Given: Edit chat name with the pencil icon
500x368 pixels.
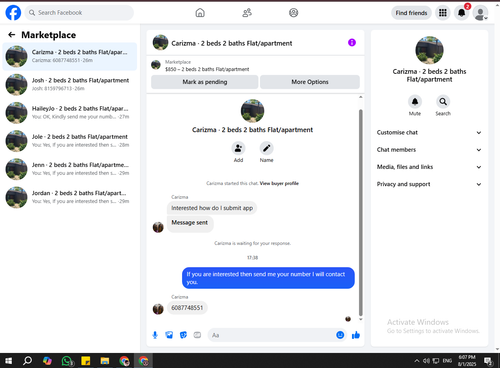Looking at the screenshot, I should pos(266,148).
